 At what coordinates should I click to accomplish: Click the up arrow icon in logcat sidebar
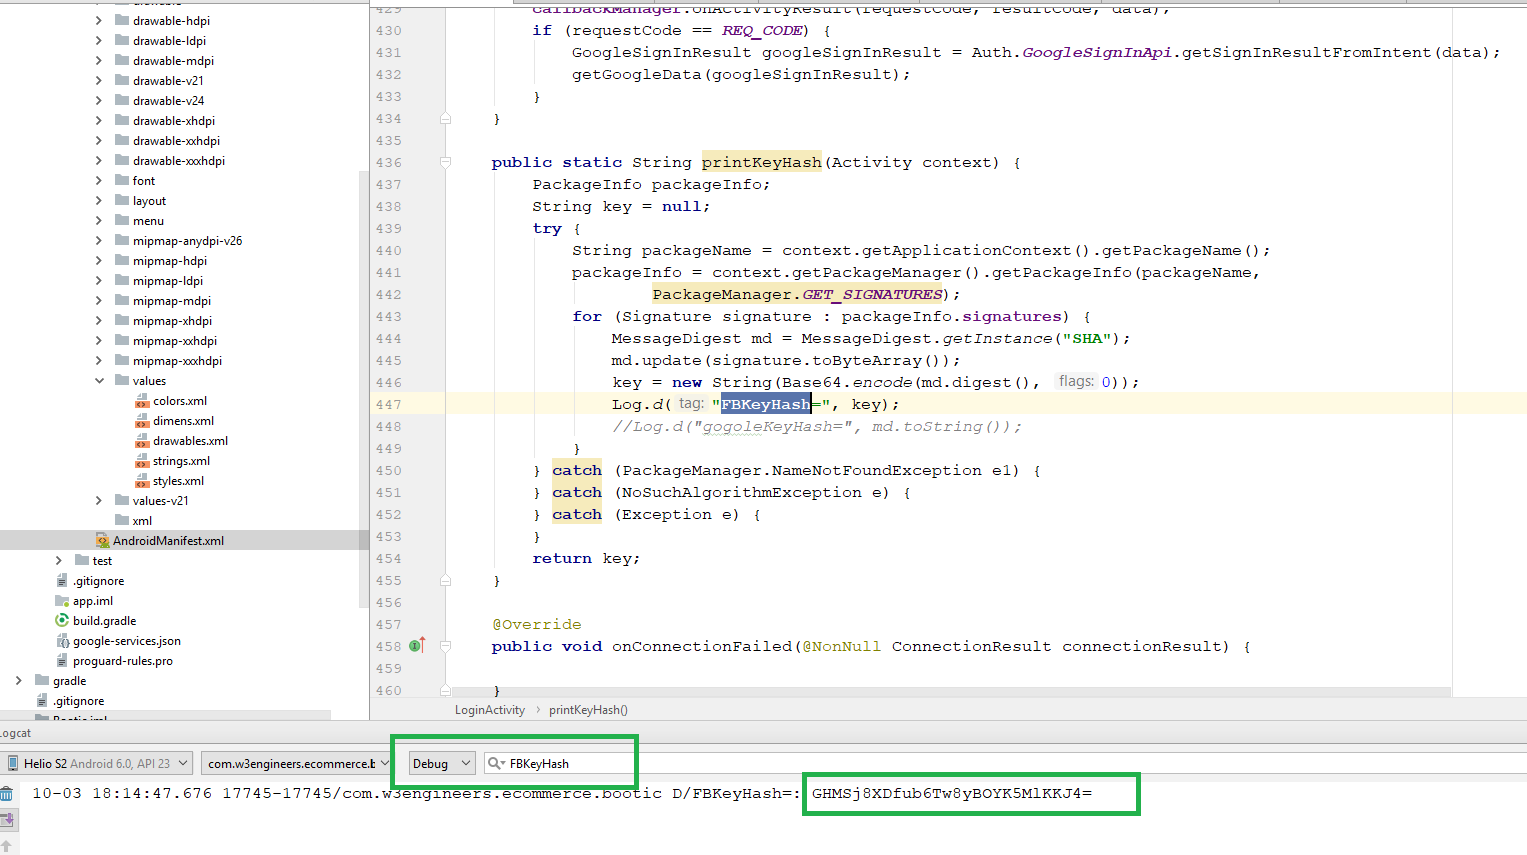coord(7,846)
